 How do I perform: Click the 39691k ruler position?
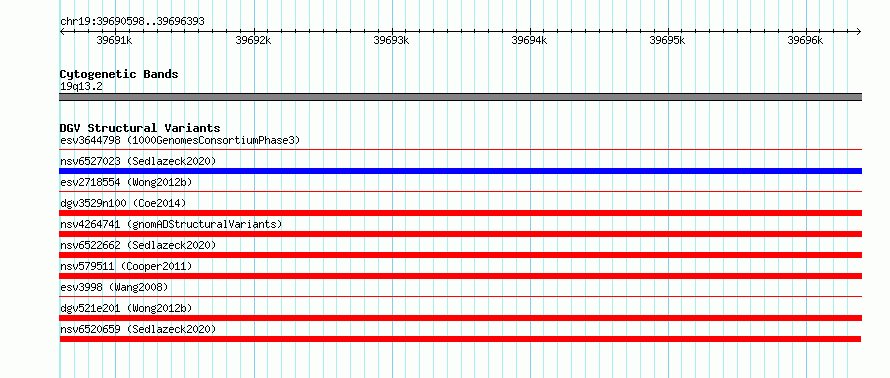click(115, 40)
